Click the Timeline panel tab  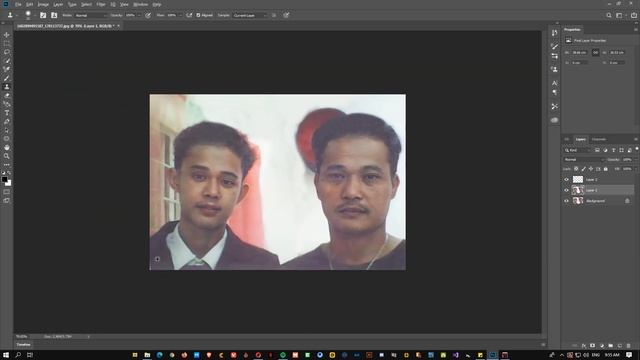coord(23,345)
